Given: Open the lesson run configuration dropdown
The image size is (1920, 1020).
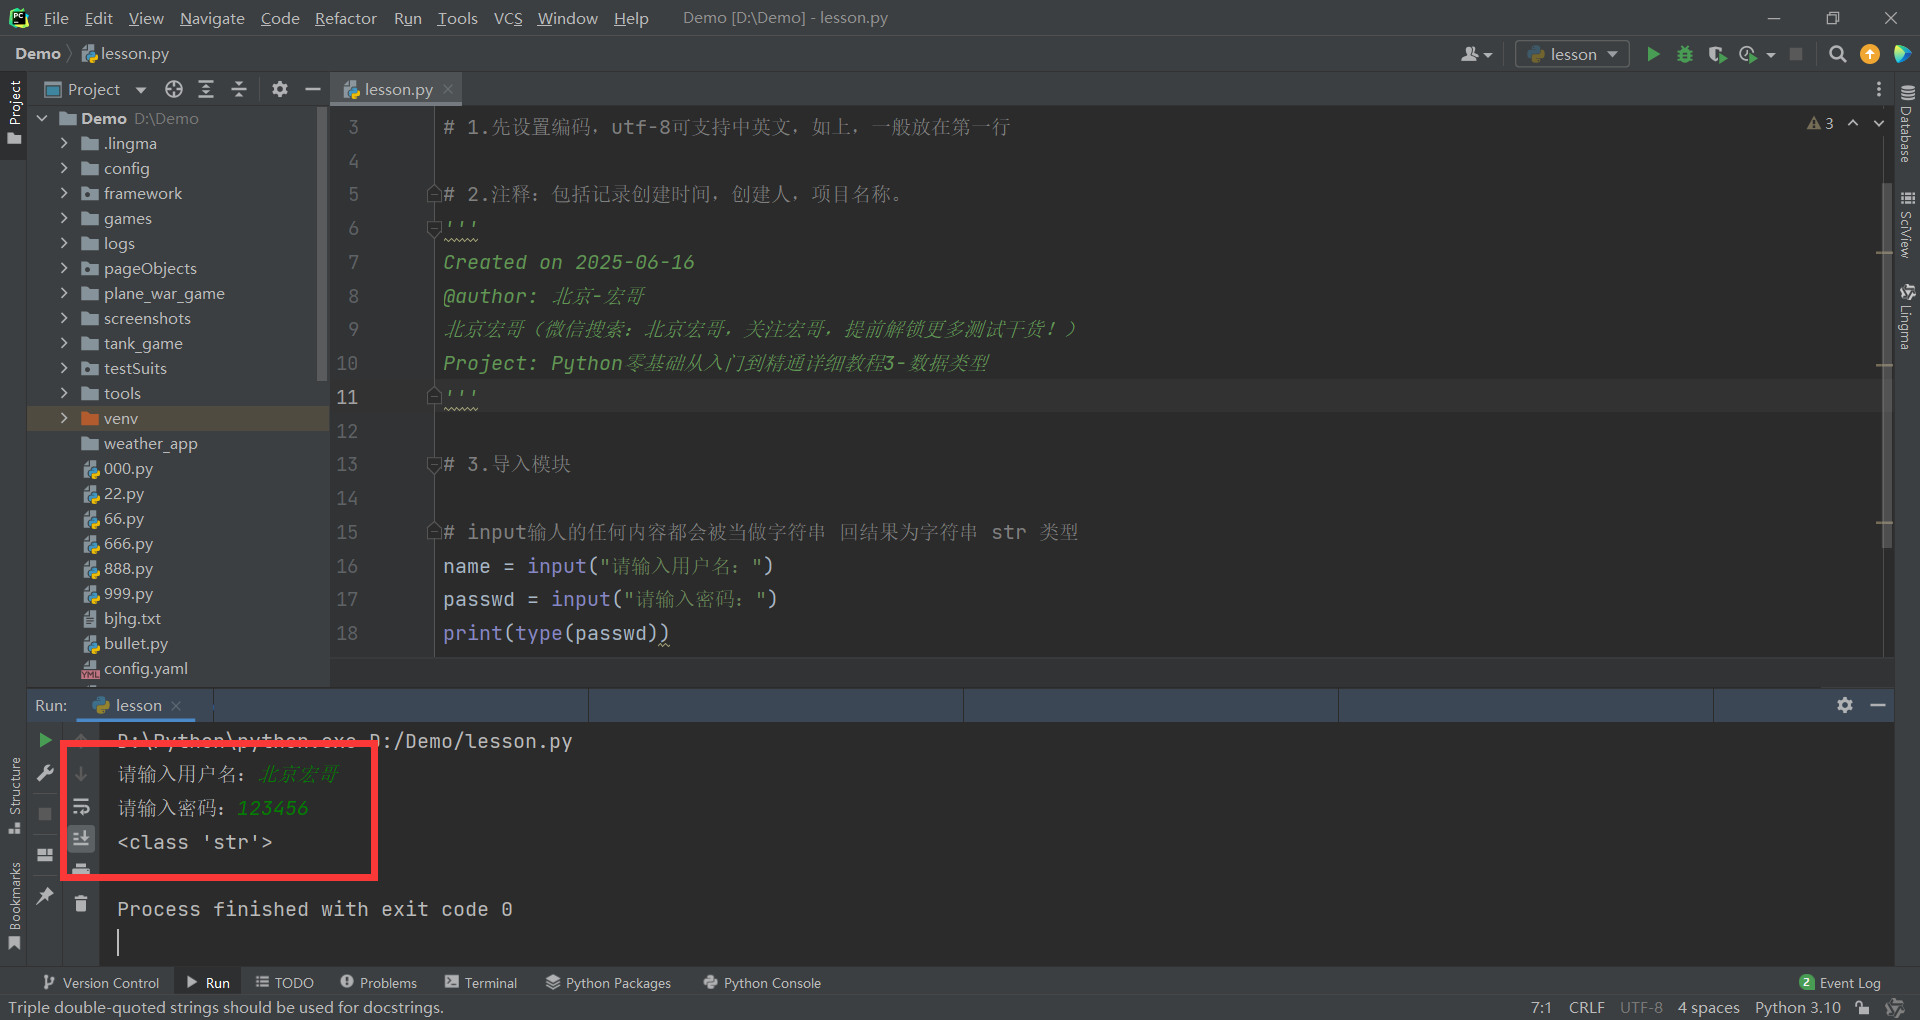Looking at the screenshot, I should pos(1572,54).
